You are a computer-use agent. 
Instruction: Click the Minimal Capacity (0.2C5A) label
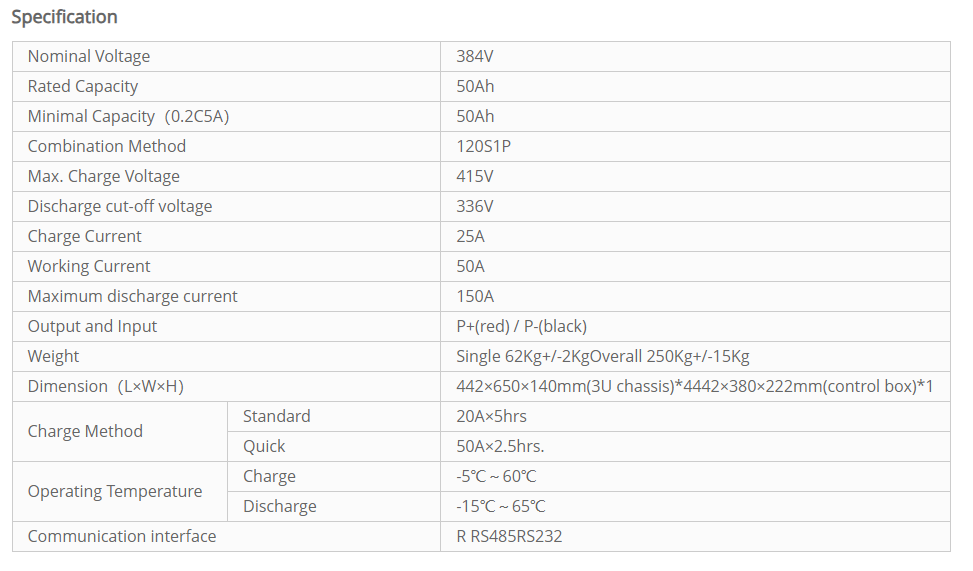[128, 116]
